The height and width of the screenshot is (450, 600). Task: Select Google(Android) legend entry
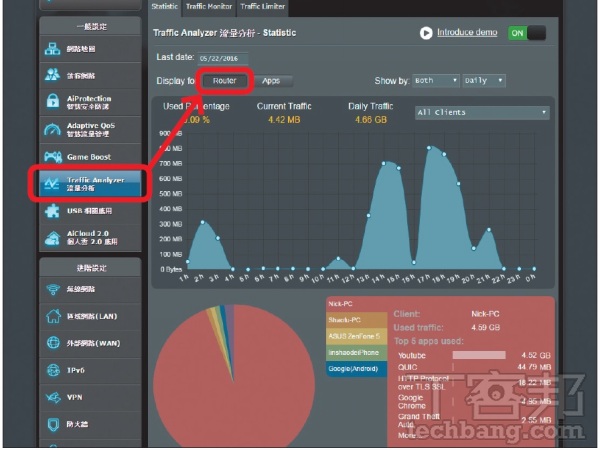356,369
